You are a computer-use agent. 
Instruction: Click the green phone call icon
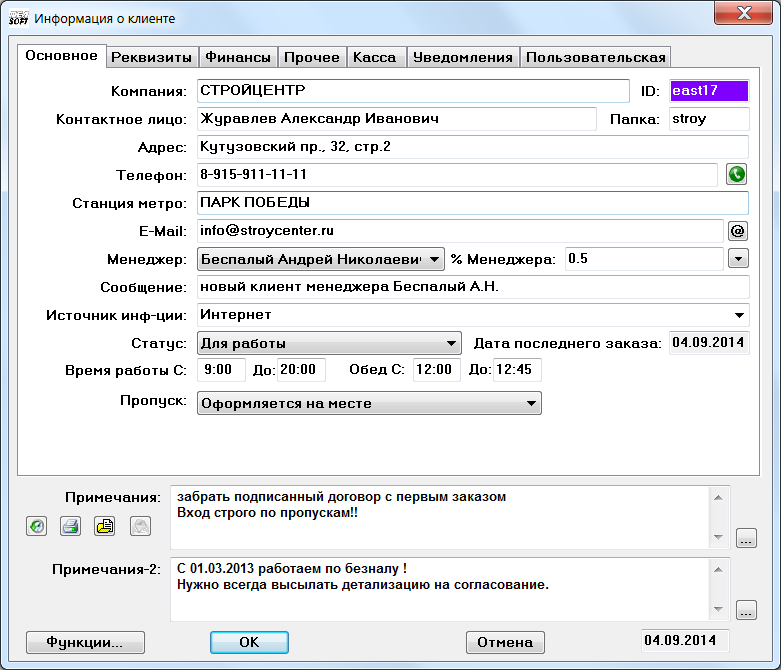click(737, 174)
